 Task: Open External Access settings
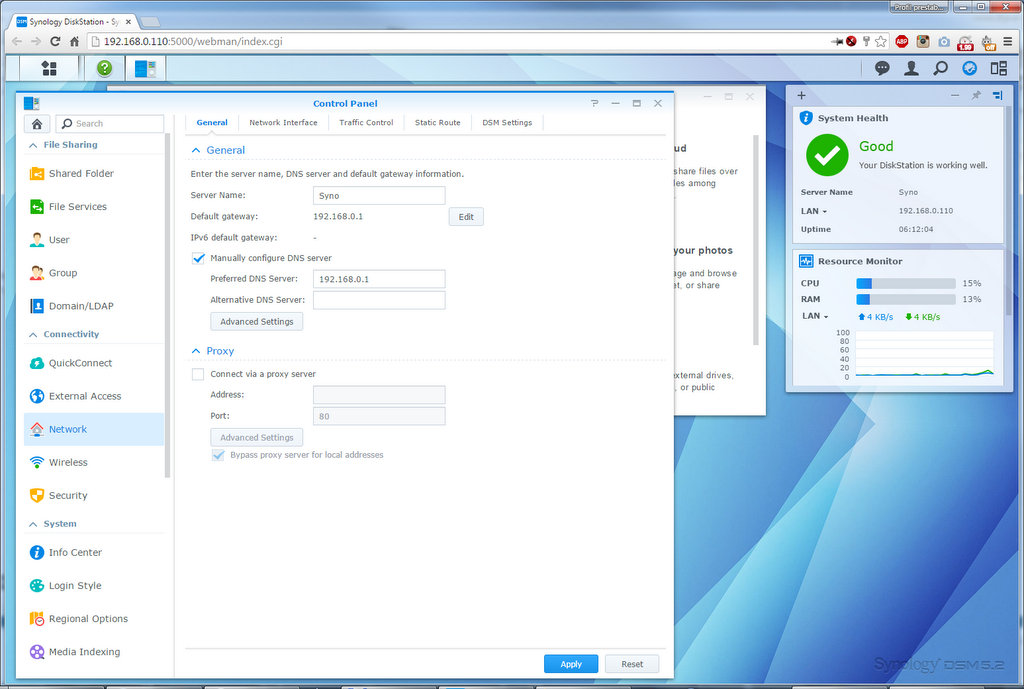coord(94,396)
